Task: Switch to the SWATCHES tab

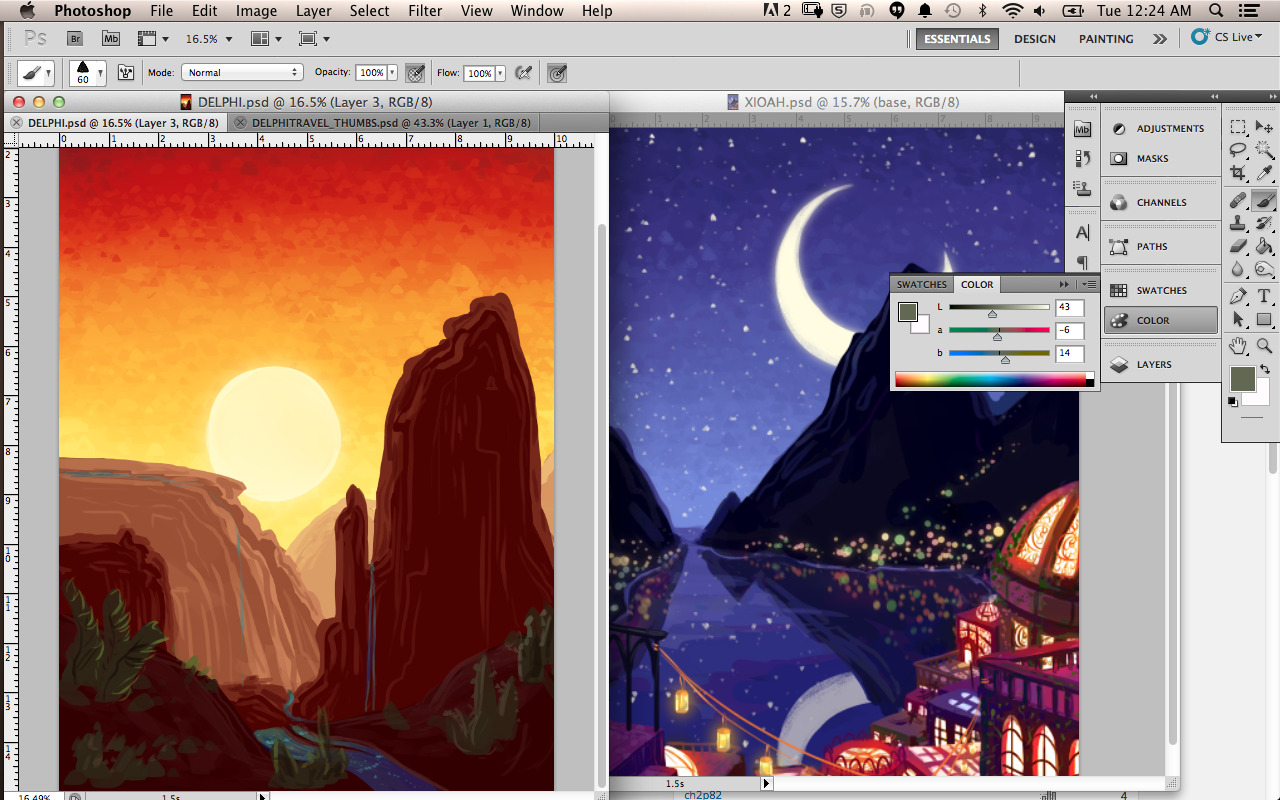Action: click(x=921, y=284)
